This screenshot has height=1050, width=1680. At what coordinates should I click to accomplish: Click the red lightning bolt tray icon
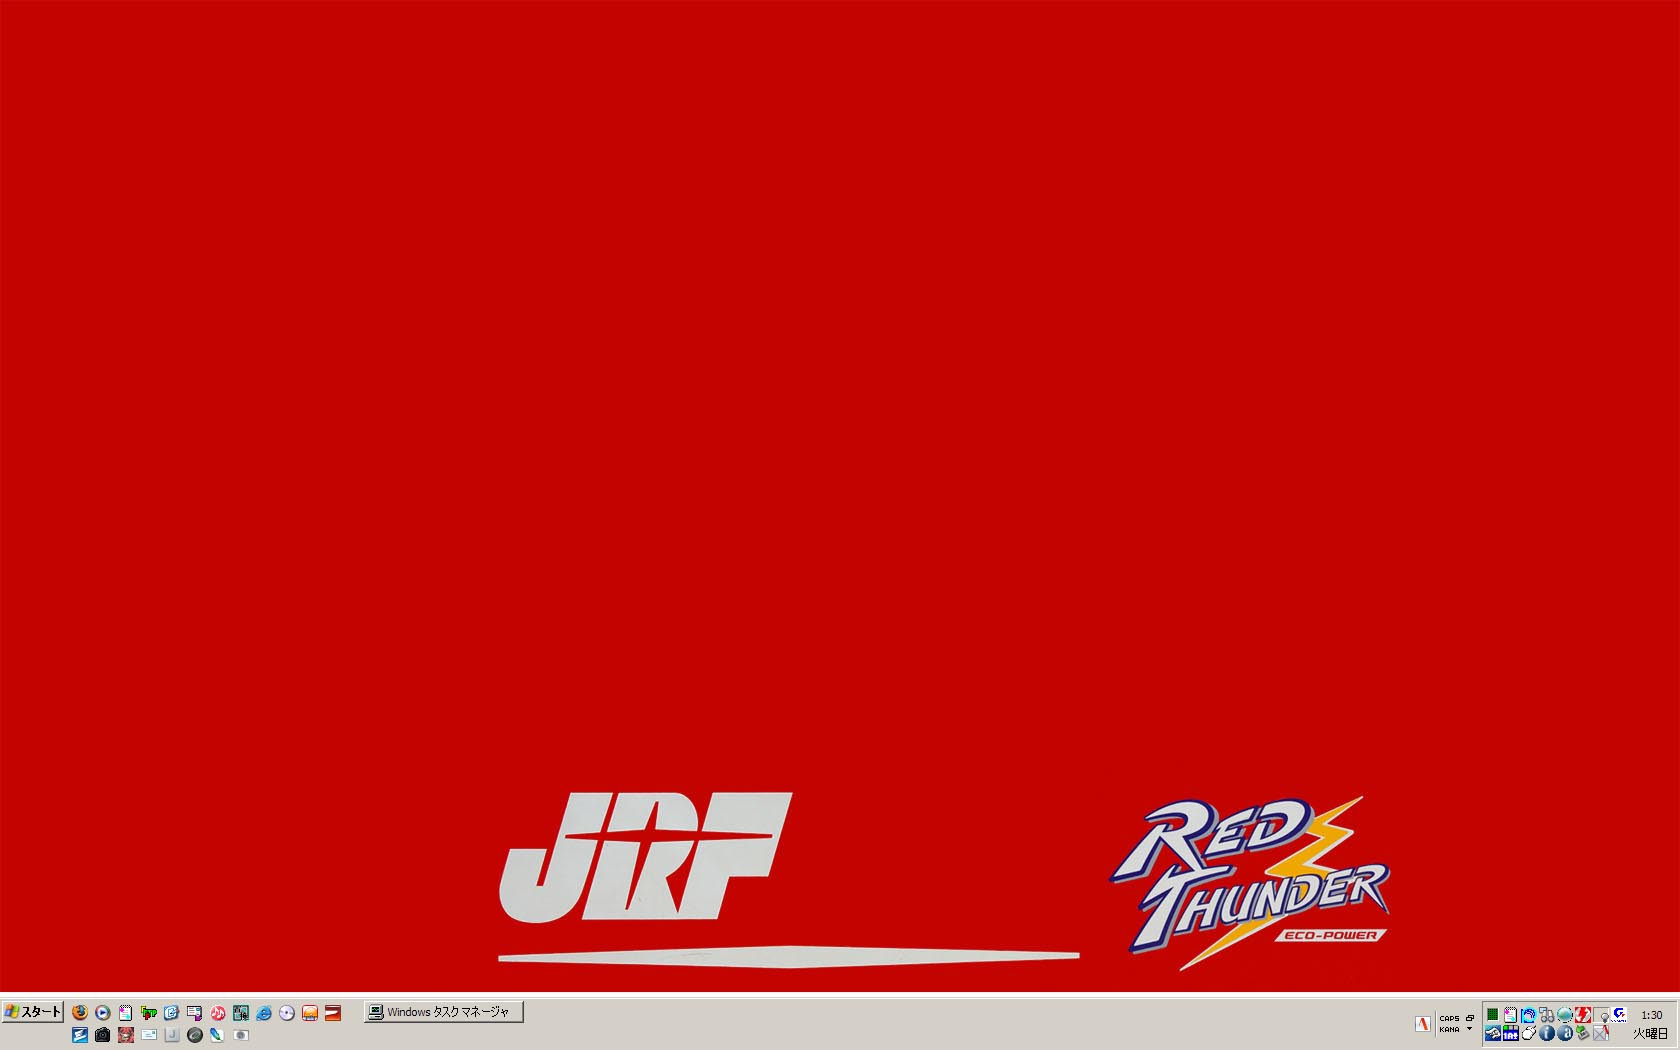click(1583, 1015)
